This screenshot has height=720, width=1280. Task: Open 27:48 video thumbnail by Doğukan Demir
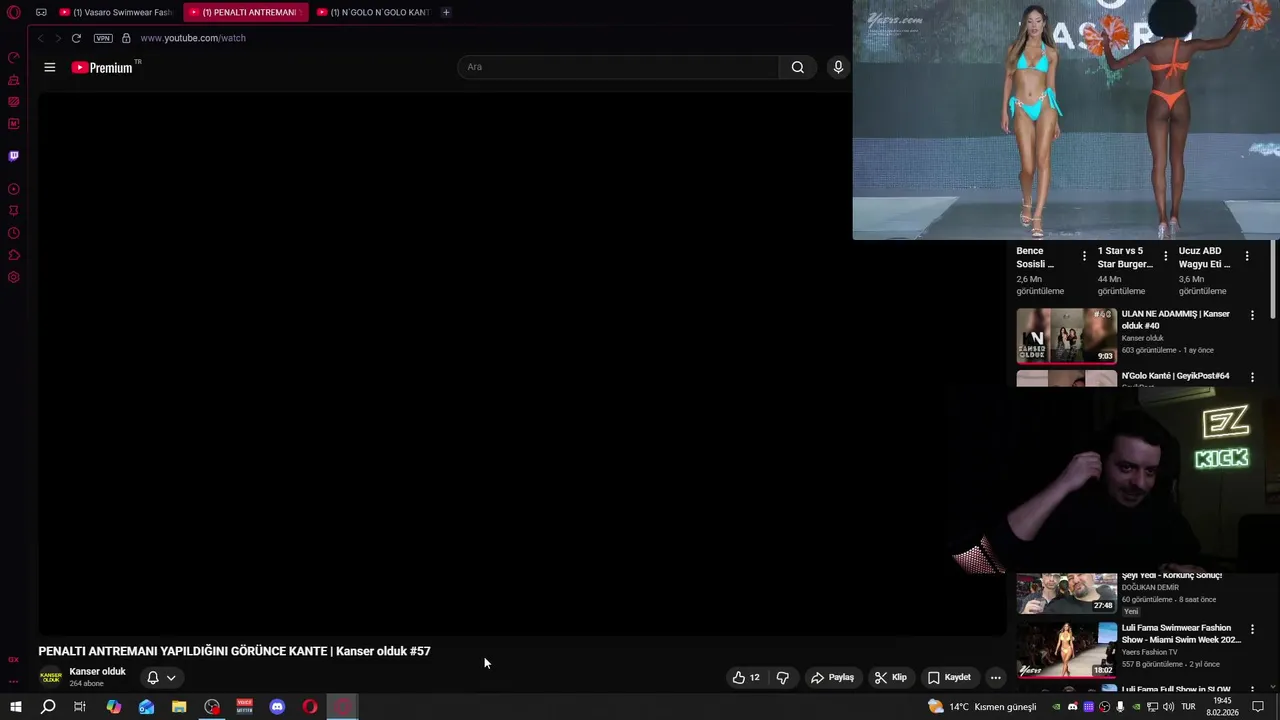1066,592
